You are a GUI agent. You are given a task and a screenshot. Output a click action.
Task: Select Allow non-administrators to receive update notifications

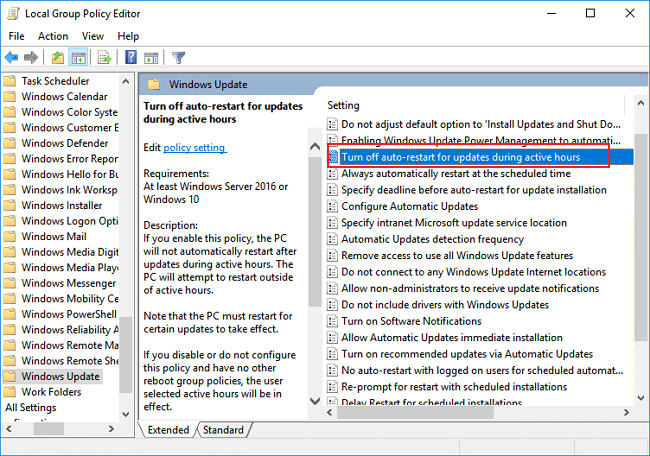[470, 288]
